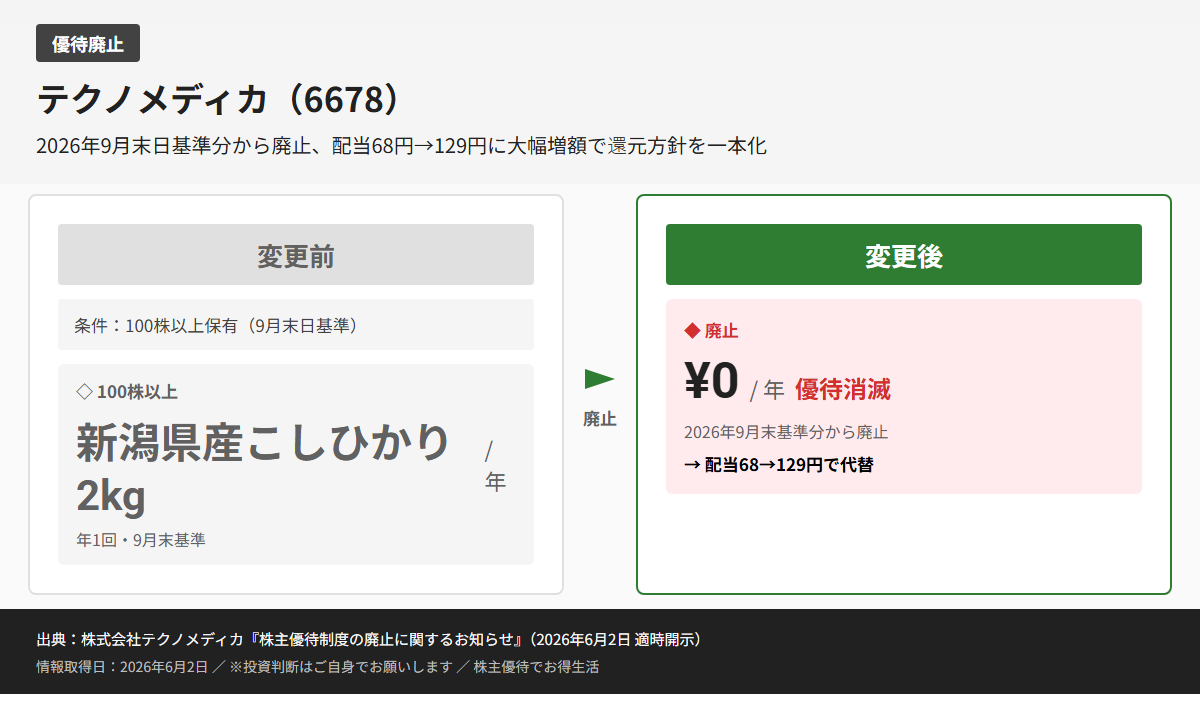Click the 条件：100株以上保有 condition row

(296, 325)
